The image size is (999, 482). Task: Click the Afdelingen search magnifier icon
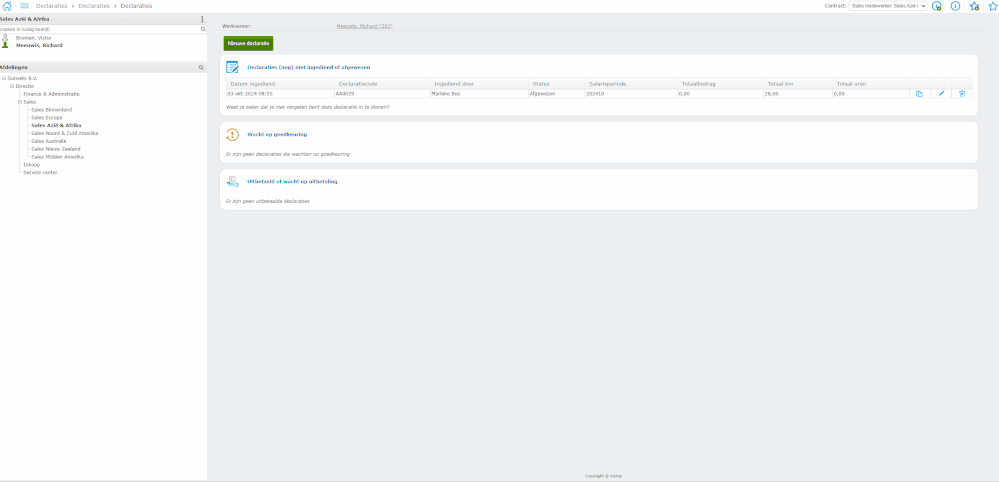[x=201, y=67]
